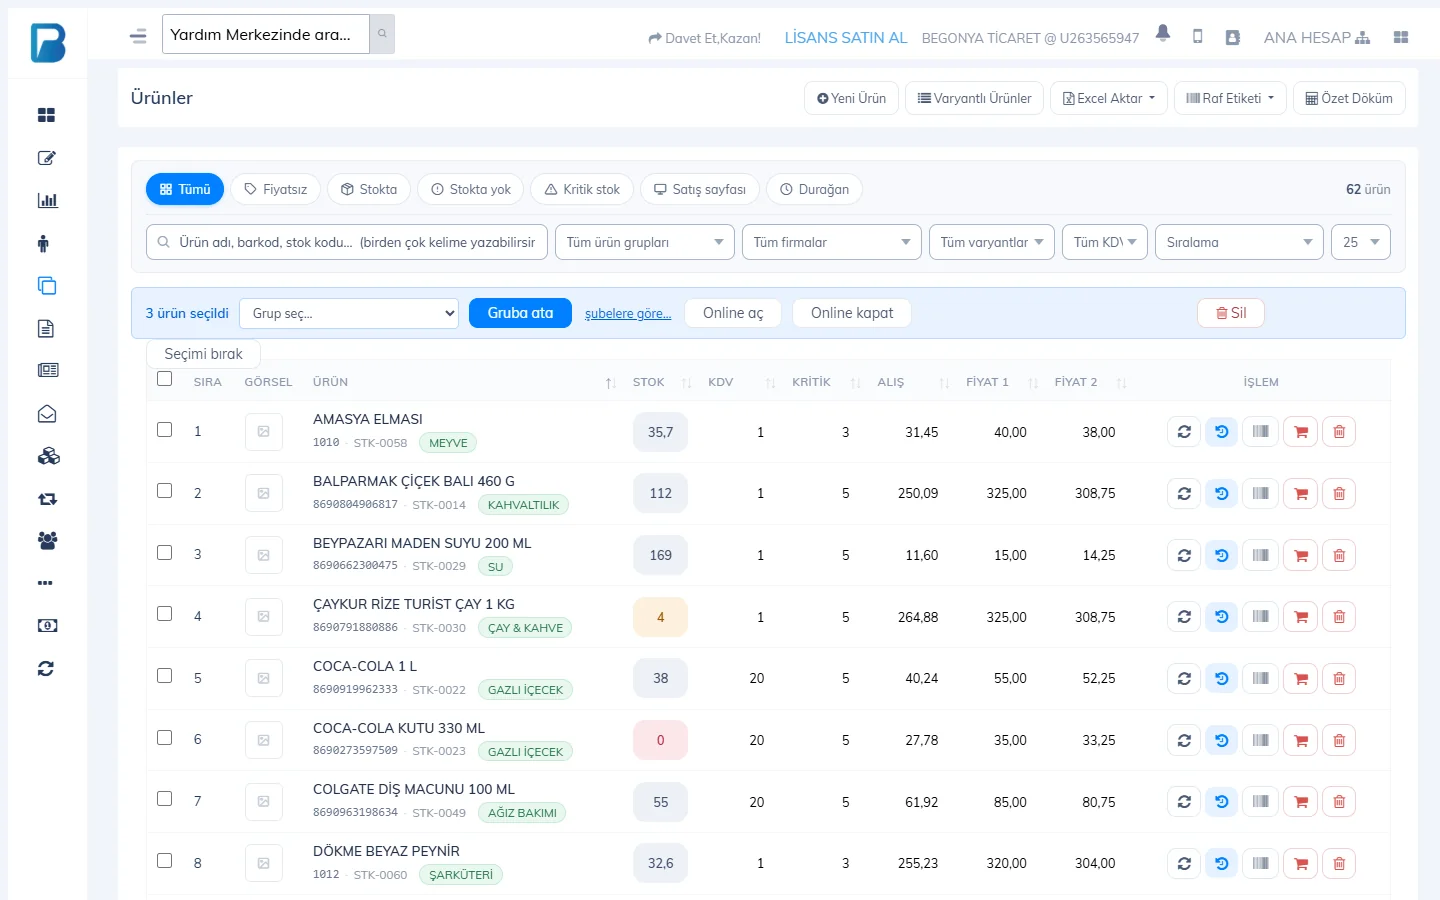Select the Kritik stok filter tab
The height and width of the screenshot is (900, 1440).
coord(582,189)
